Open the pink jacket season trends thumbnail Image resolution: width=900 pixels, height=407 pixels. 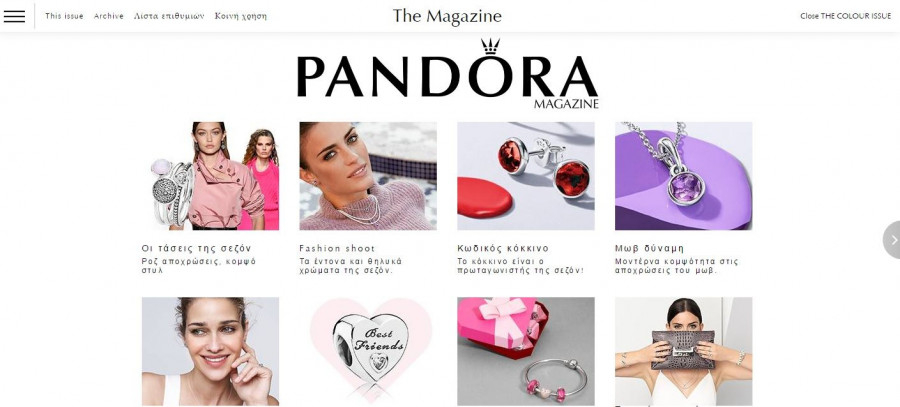click(x=211, y=176)
